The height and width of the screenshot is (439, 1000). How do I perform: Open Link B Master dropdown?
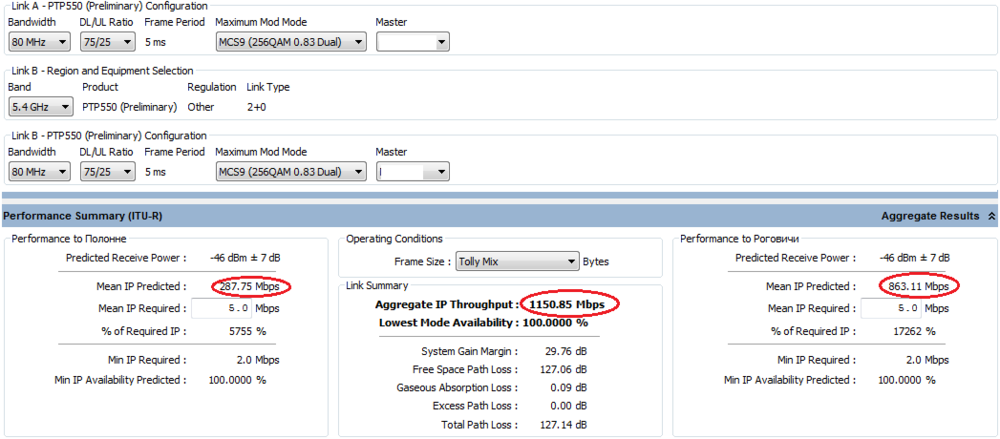coord(412,172)
